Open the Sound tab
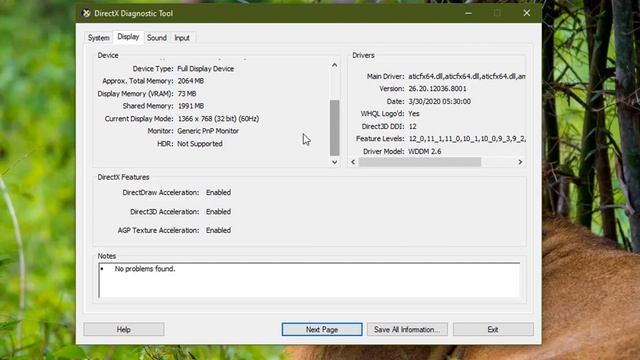 pyautogui.click(x=157, y=38)
